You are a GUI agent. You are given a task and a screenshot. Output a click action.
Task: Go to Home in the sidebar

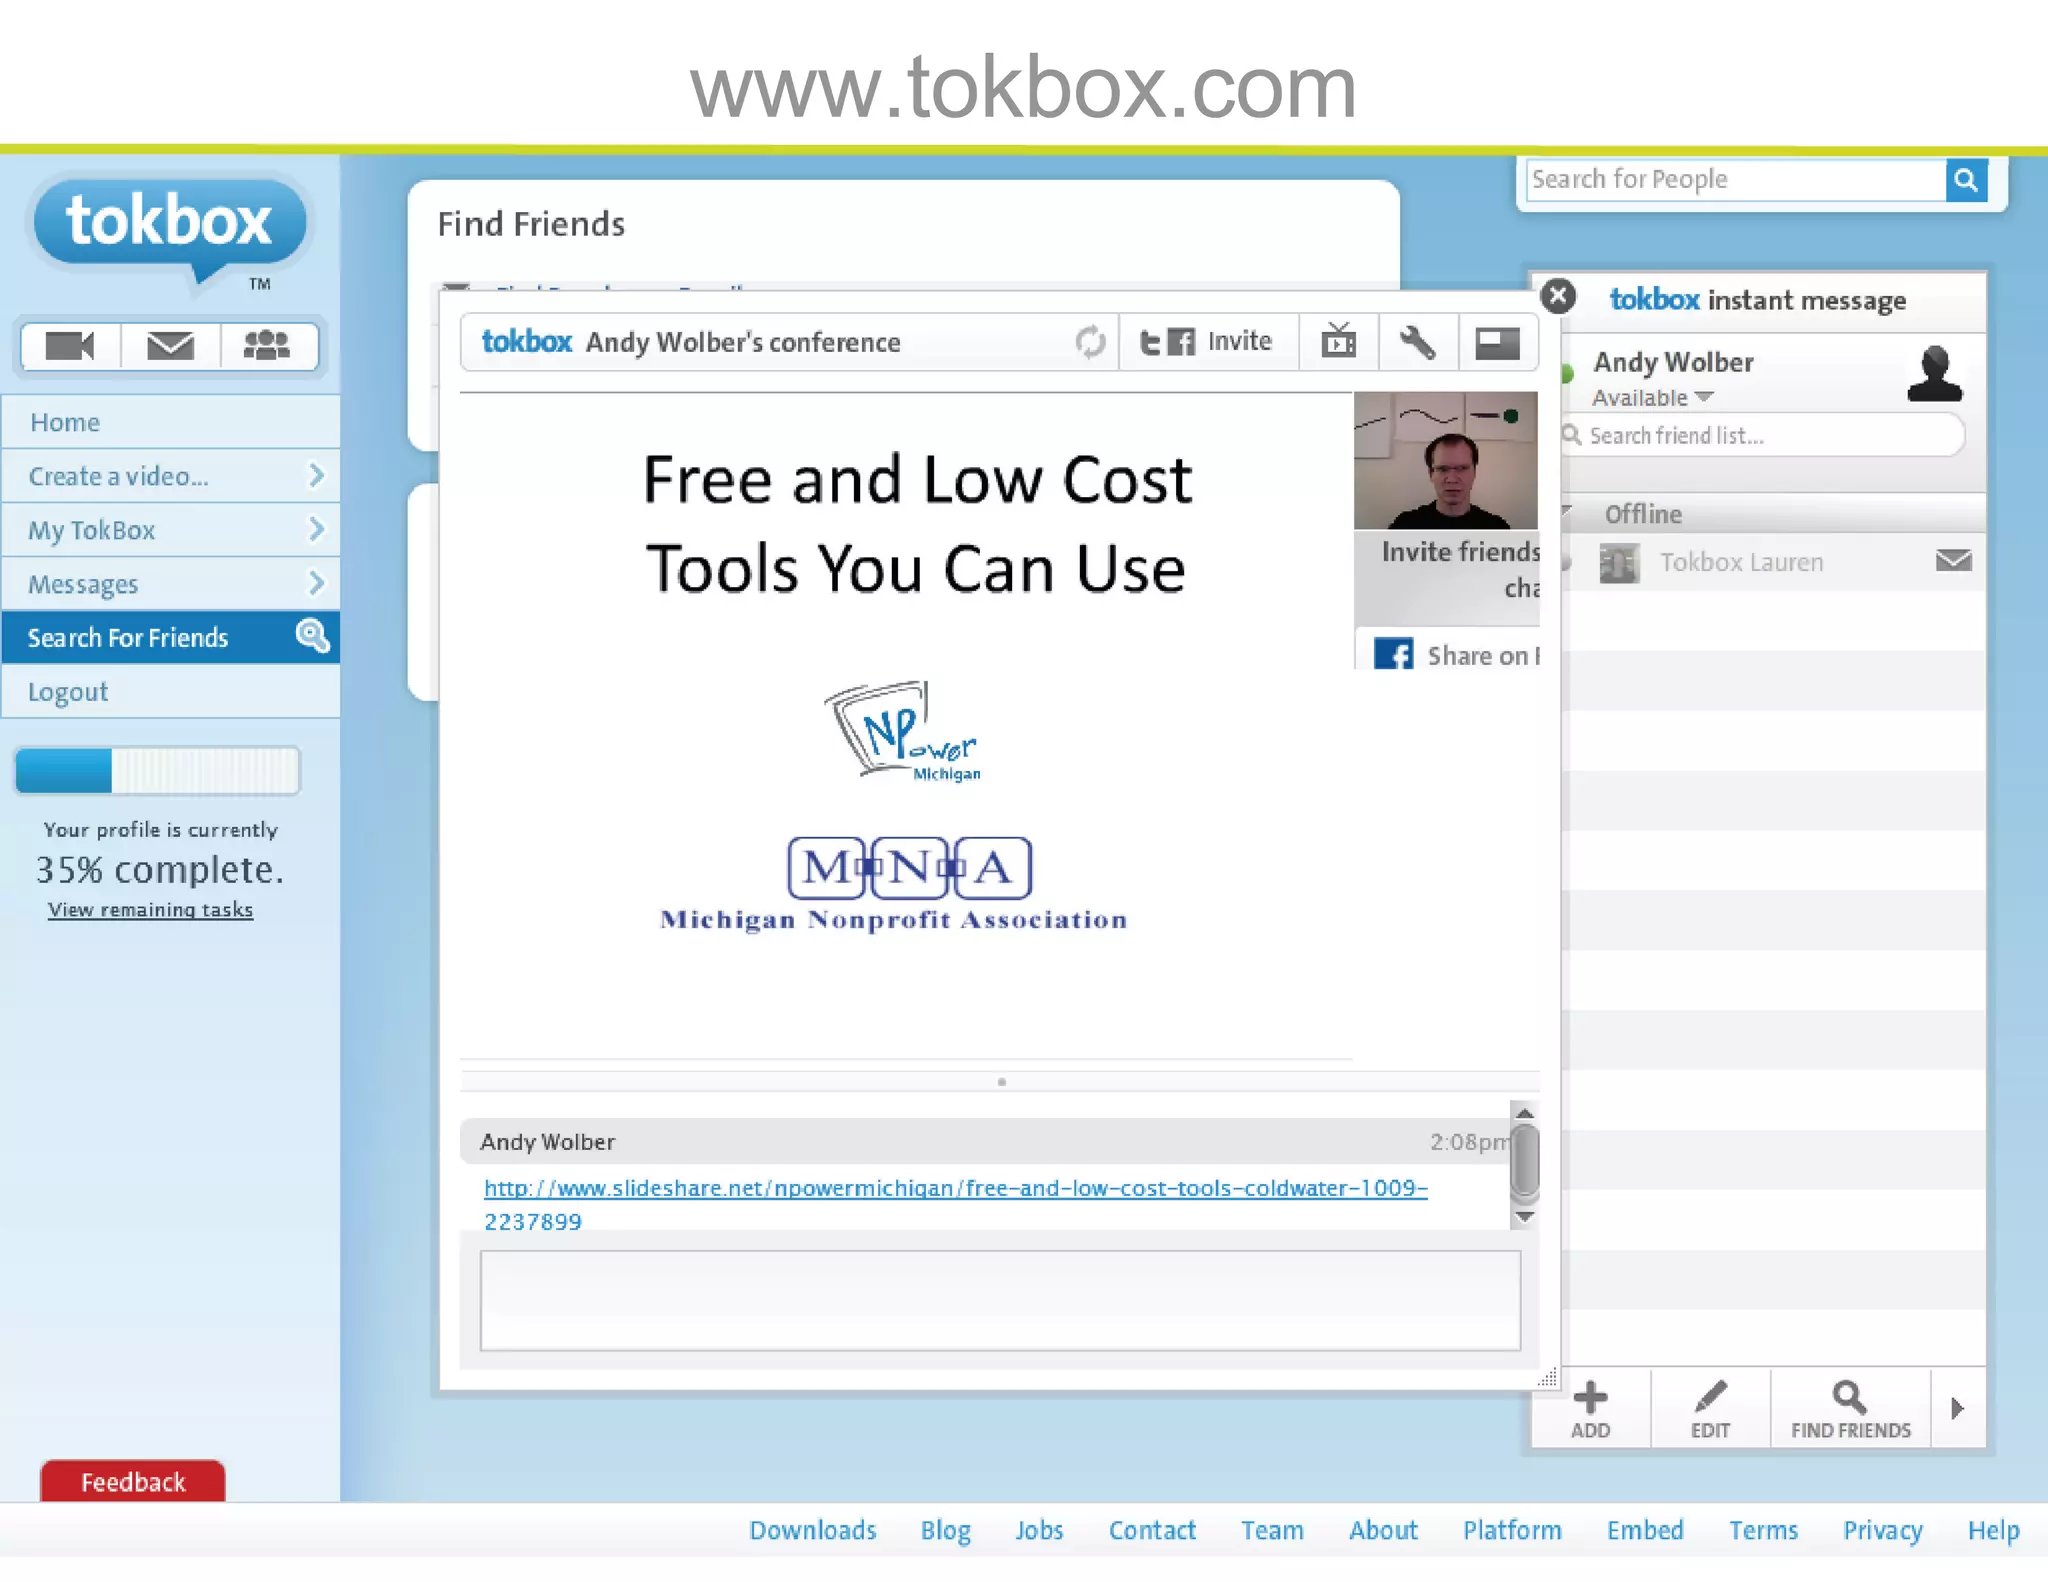click(66, 423)
